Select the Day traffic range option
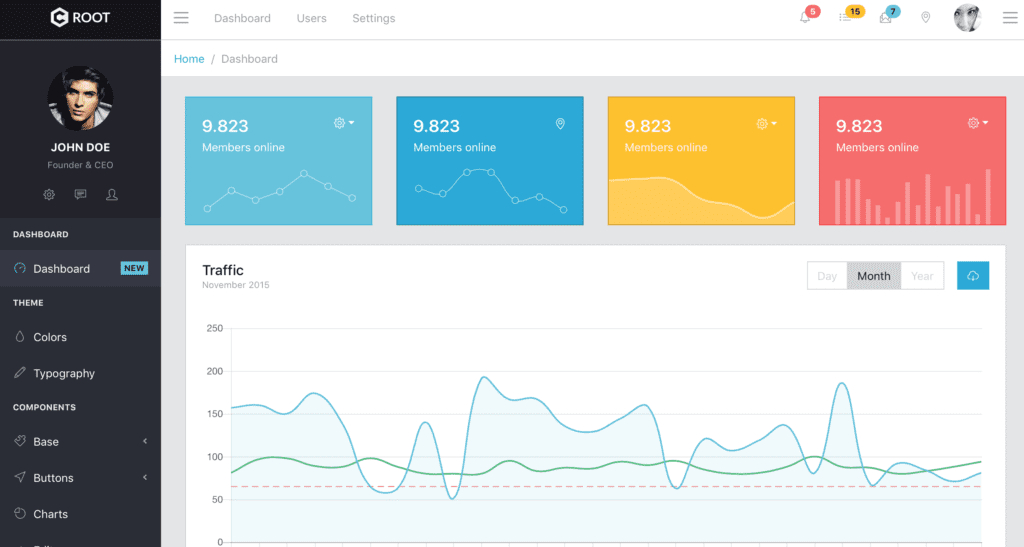The height and width of the screenshot is (547, 1024). [827, 276]
